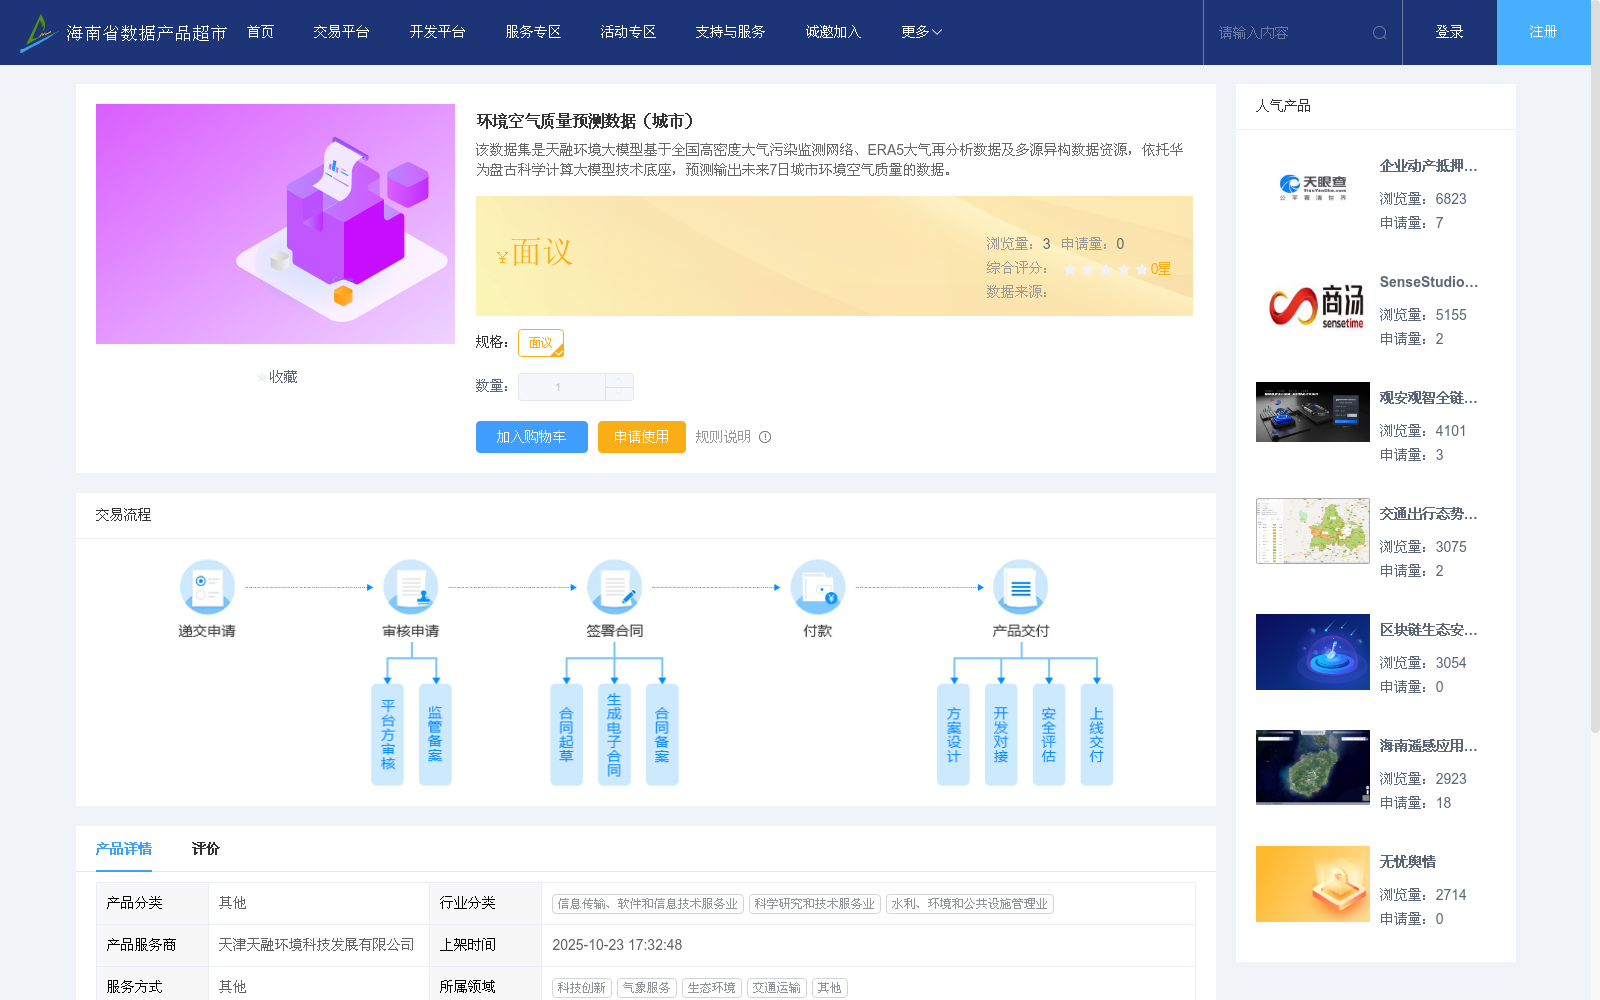Select the 面议 specification option

(541, 343)
